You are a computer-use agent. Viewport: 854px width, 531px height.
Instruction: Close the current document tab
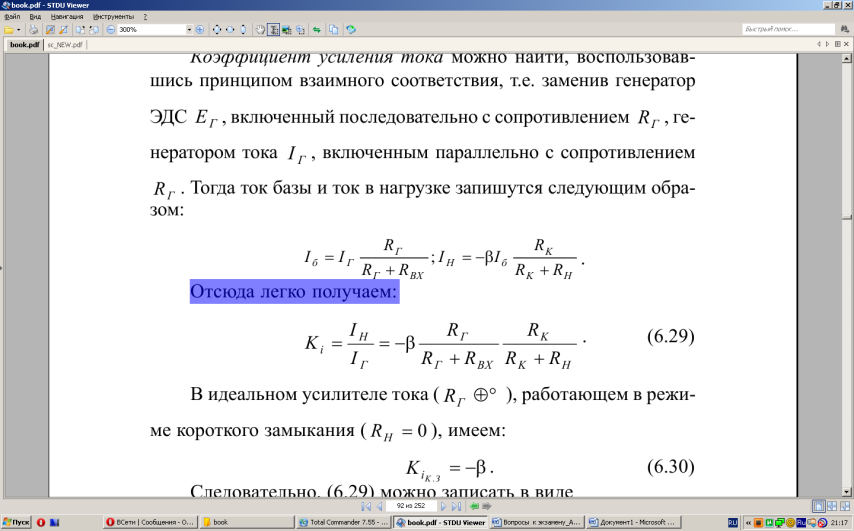pos(846,45)
